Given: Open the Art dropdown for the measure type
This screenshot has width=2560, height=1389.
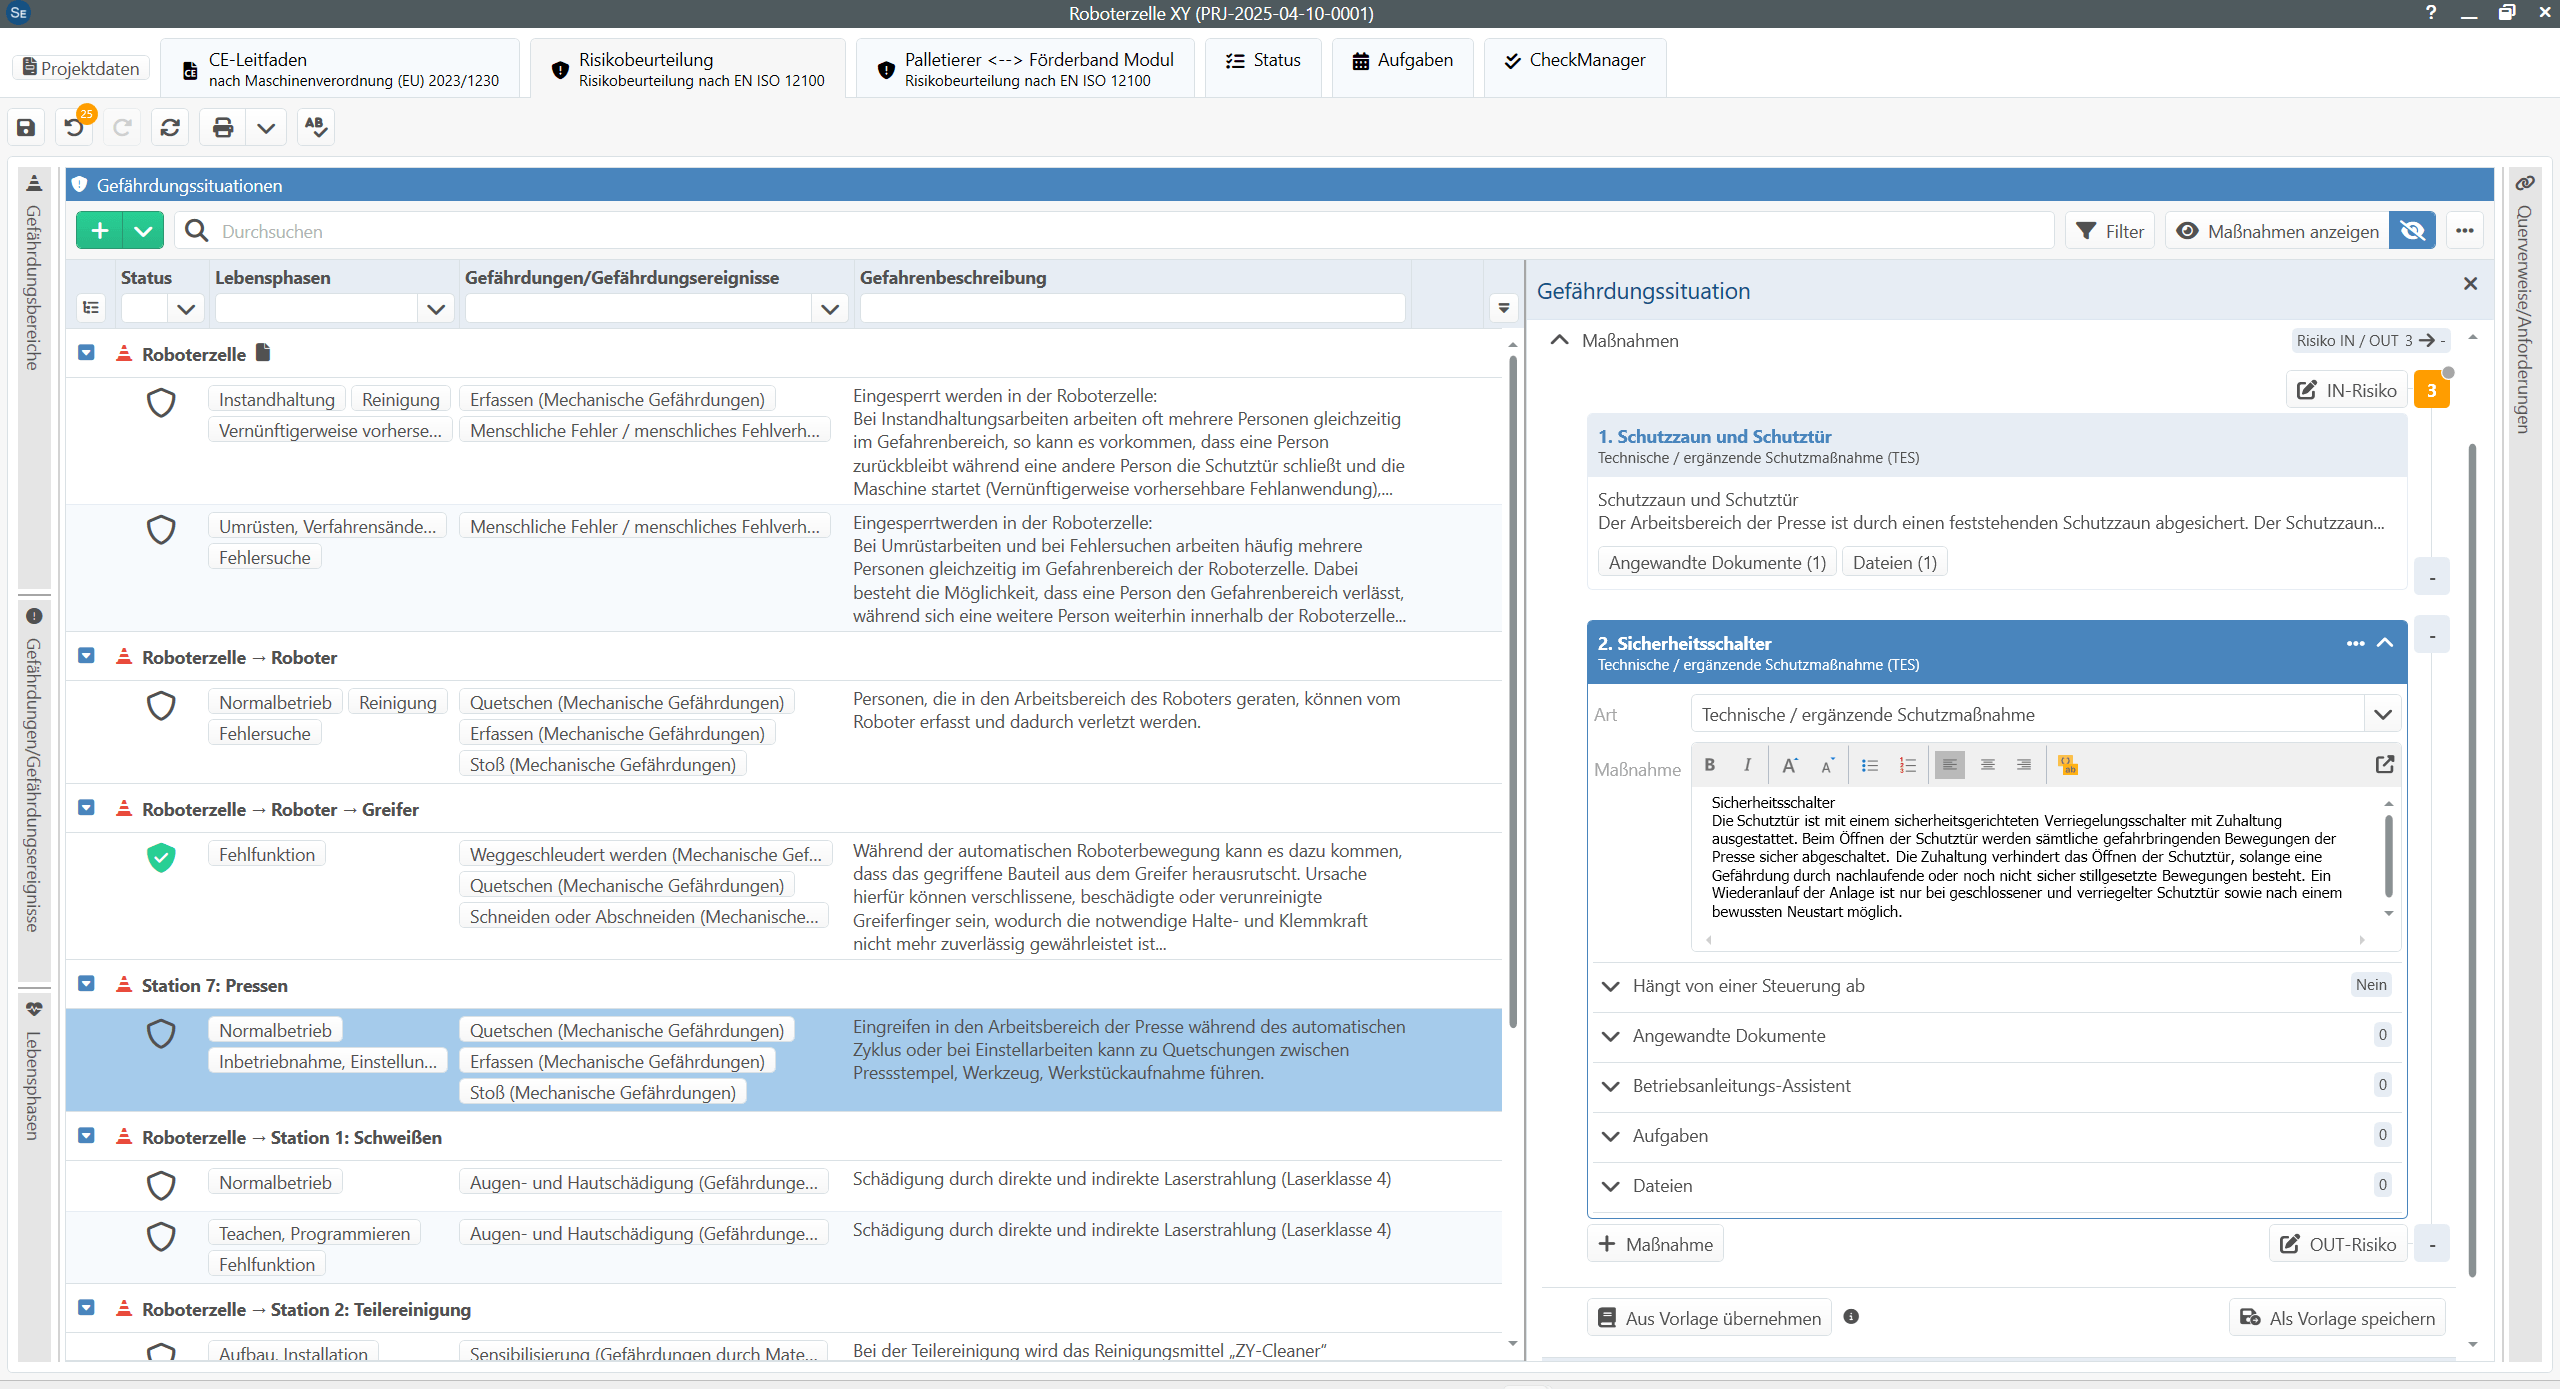Looking at the screenshot, I should click(x=2382, y=714).
